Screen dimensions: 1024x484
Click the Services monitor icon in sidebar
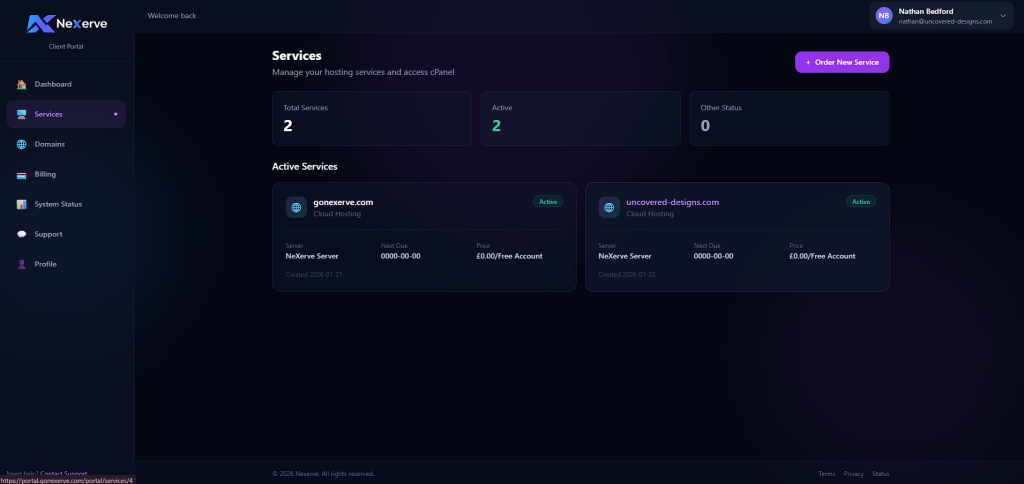[22, 114]
